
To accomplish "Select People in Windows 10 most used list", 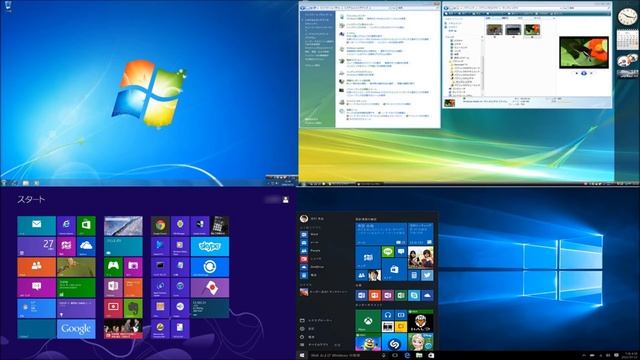I will click(x=314, y=251).
